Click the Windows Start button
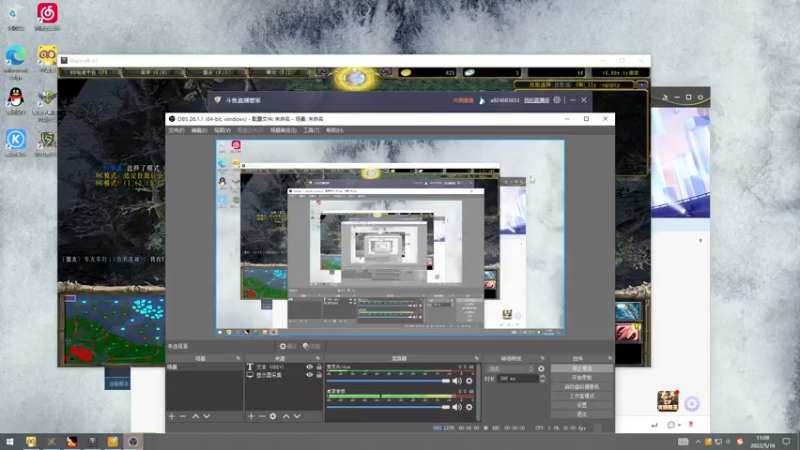The image size is (800, 450). click(10, 441)
